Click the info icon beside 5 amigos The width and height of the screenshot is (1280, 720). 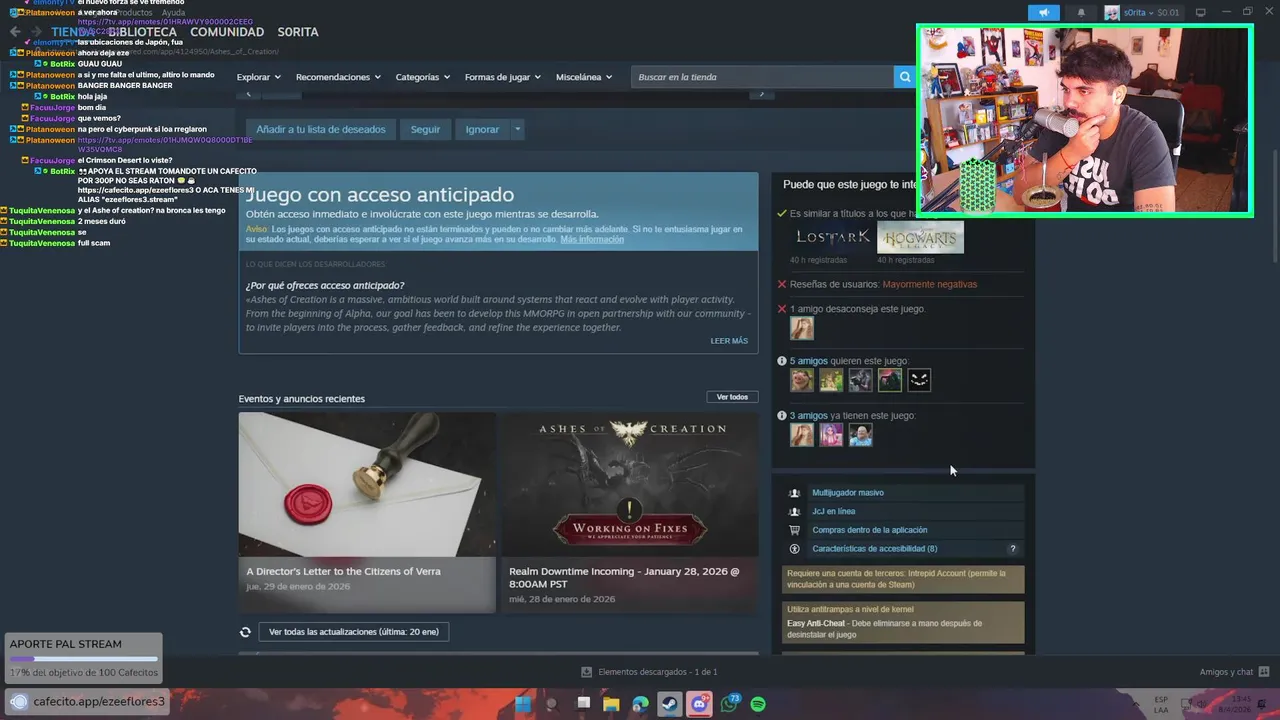[x=782, y=361]
